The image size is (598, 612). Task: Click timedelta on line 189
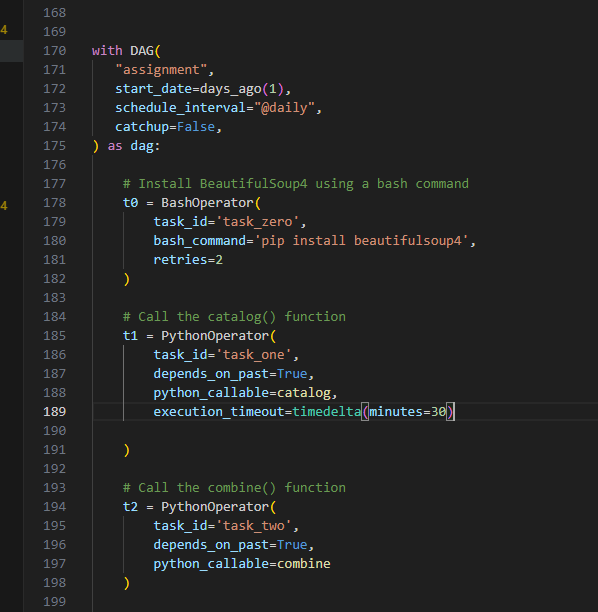[x=327, y=412]
